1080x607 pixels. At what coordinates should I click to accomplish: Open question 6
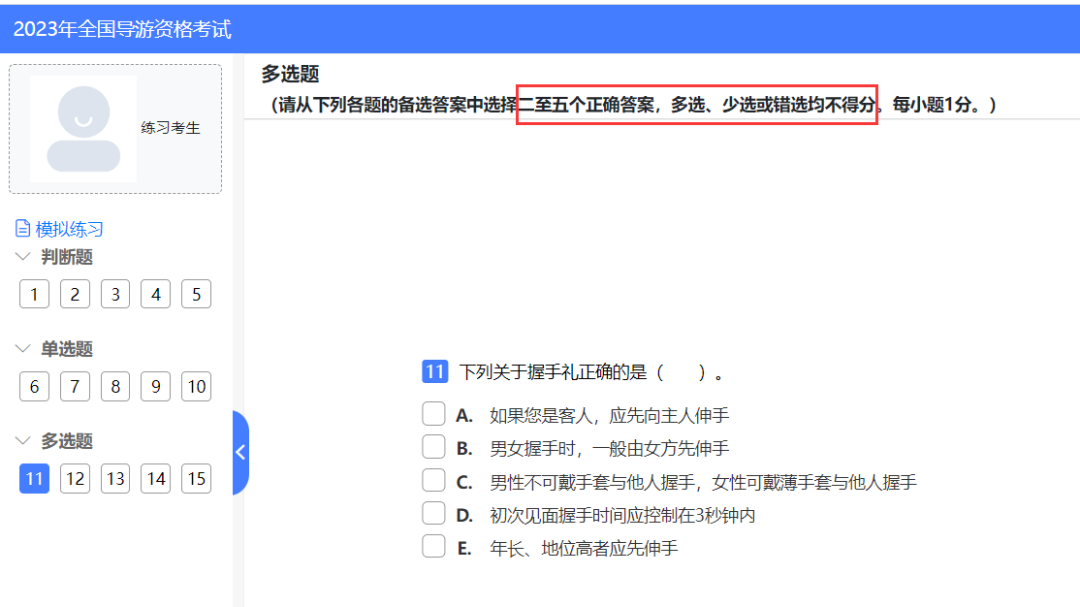coord(34,387)
